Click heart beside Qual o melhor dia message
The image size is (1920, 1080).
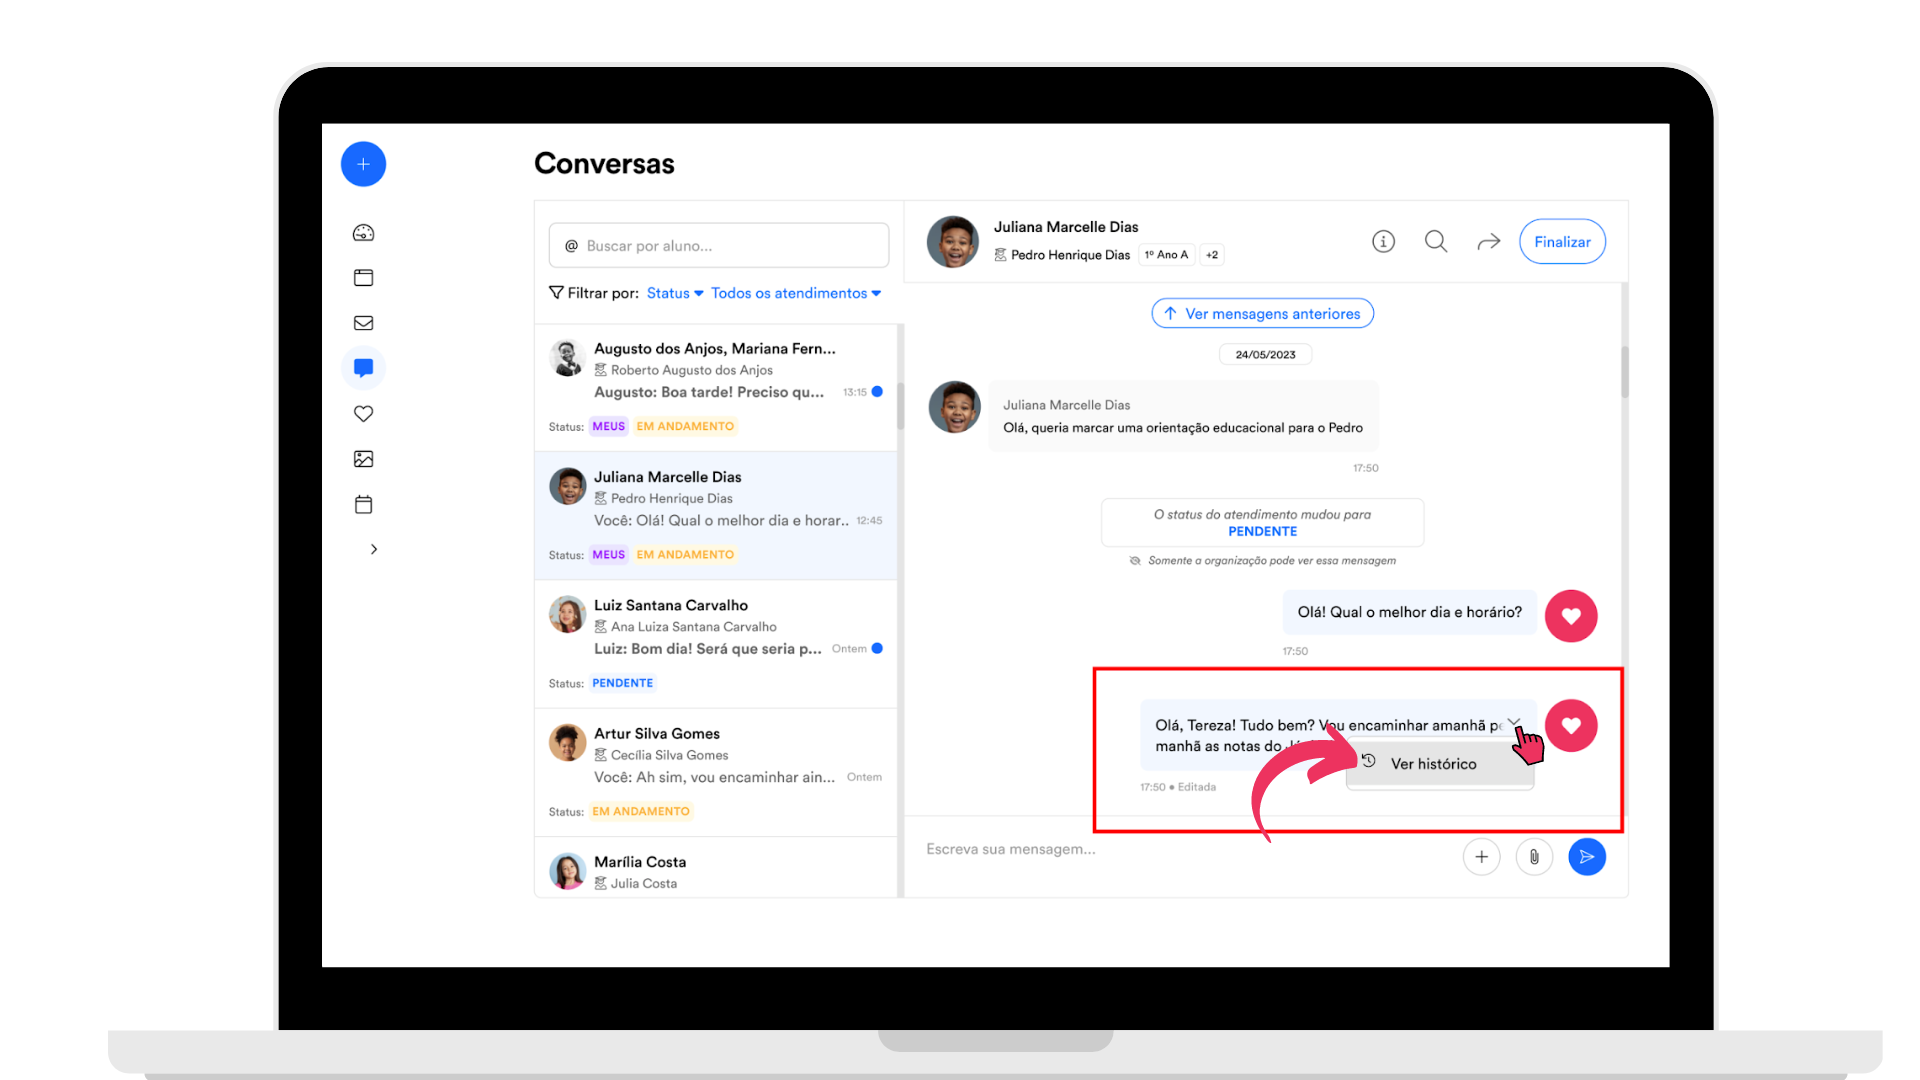pyautogui.click(x=1571, y=616)
